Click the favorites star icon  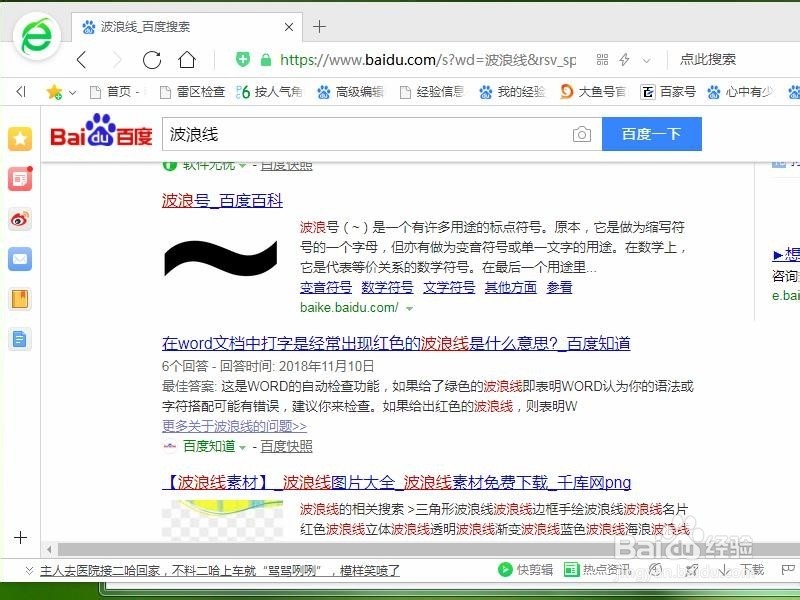(x=54, y=92)
